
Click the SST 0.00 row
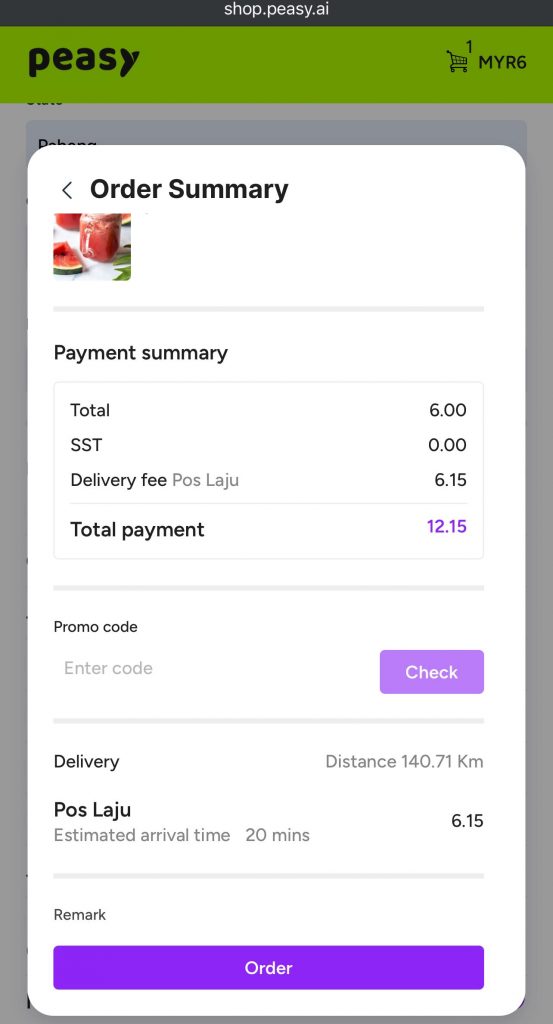268,445
